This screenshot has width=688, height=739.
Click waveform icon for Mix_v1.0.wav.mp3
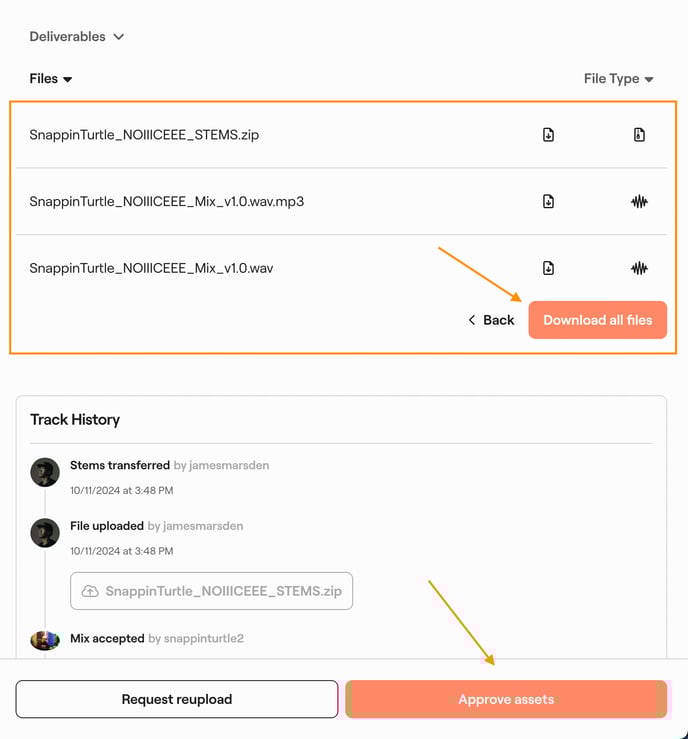(639, 201)
